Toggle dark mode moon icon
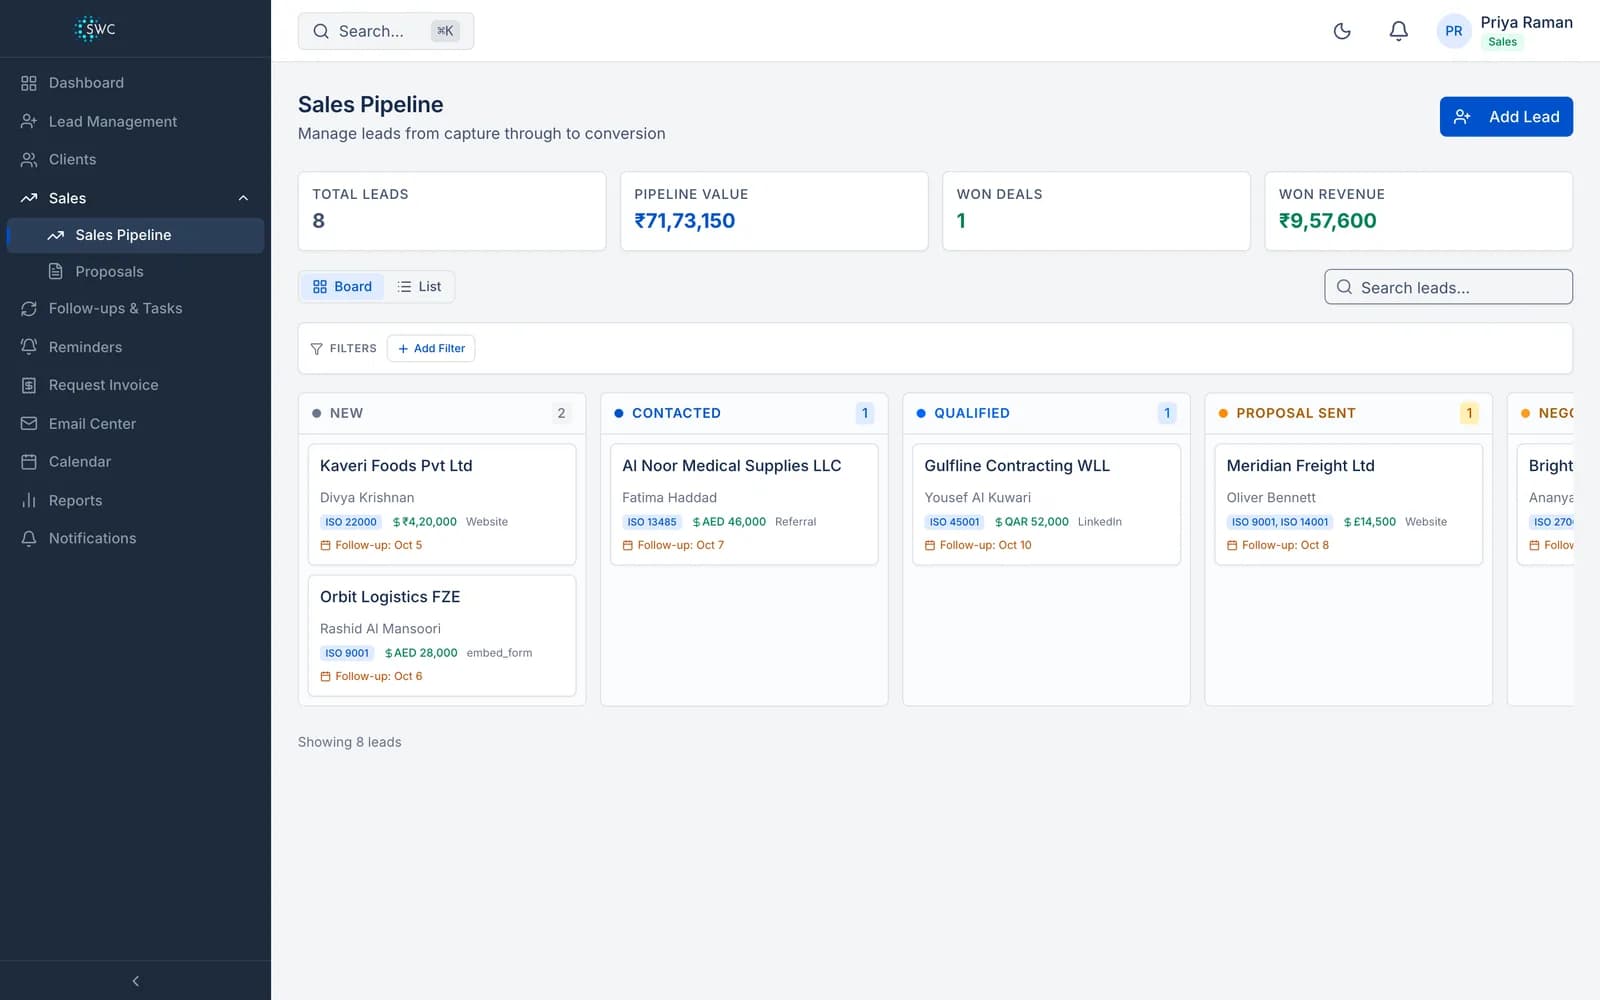 pos(1342,31)
